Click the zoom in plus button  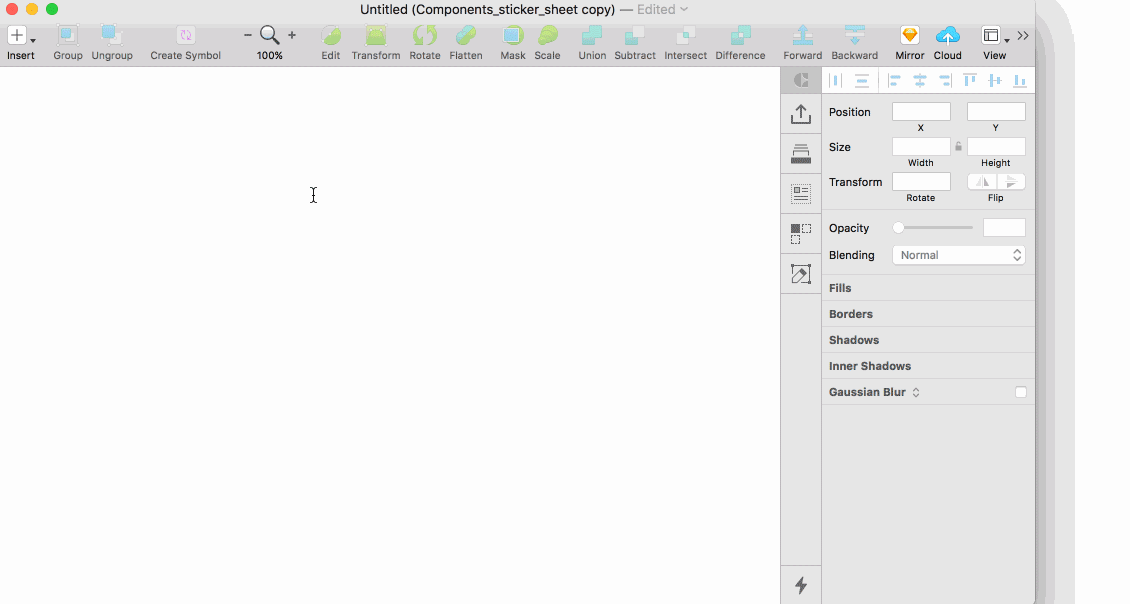[x=292, y=36]
